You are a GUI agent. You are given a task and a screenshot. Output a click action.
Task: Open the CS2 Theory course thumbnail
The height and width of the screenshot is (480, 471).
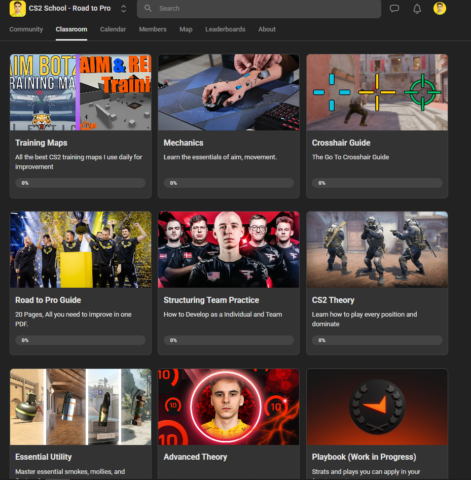(x=377, y=249)
